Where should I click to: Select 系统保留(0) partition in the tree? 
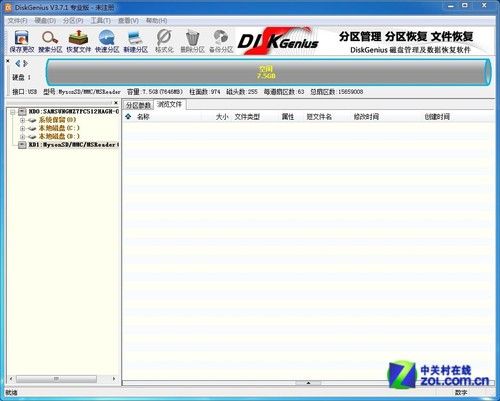click(57, 120)
